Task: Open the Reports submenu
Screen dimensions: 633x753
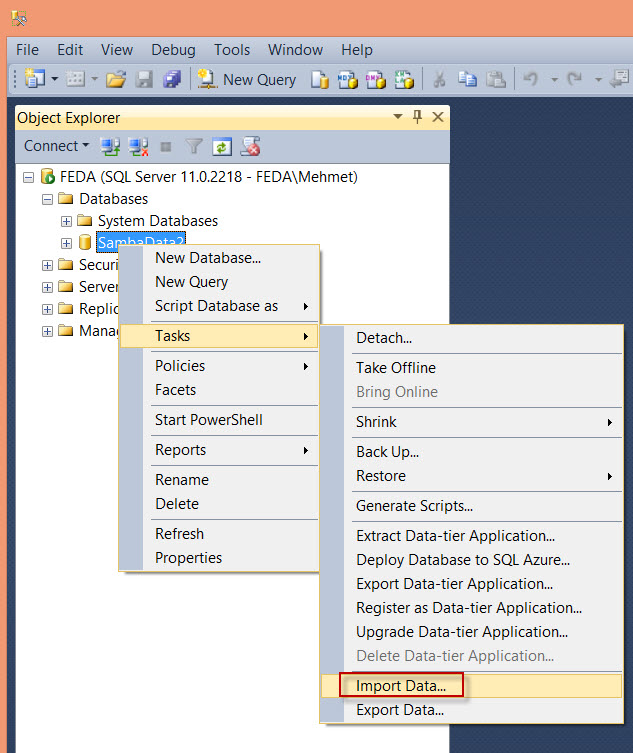Action: (x=219, y=450)
